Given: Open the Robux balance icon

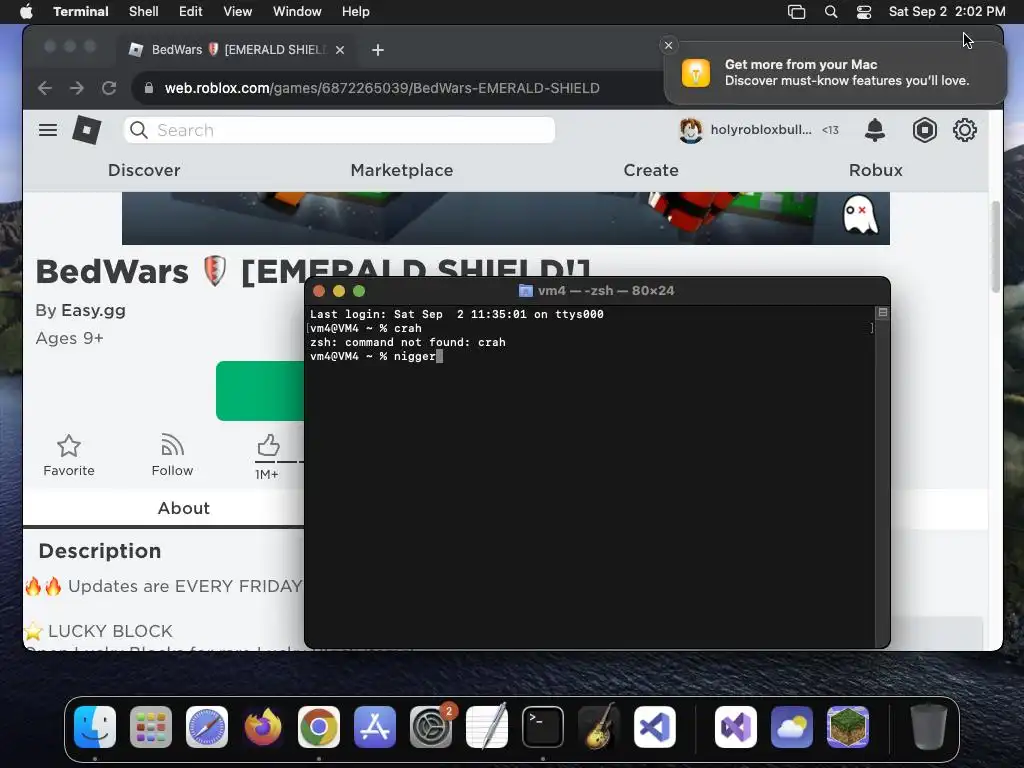Looking at the screenshot, I should coord(924,130).
